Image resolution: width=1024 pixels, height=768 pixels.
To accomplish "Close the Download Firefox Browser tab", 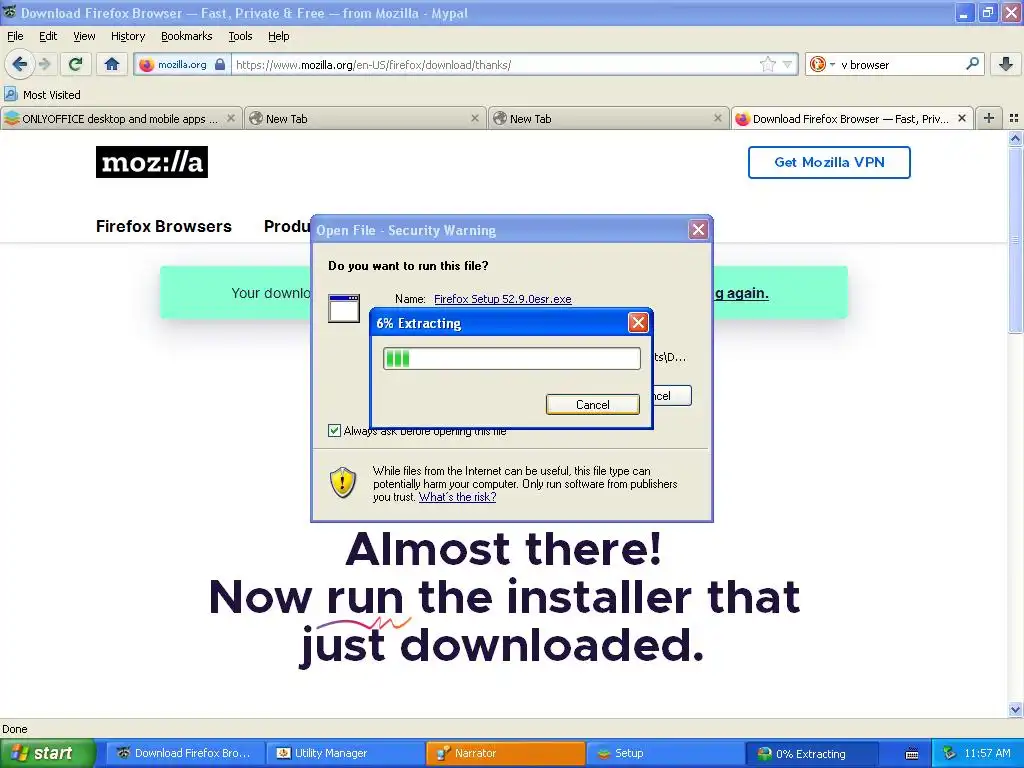I will click(x=962, y=118).
